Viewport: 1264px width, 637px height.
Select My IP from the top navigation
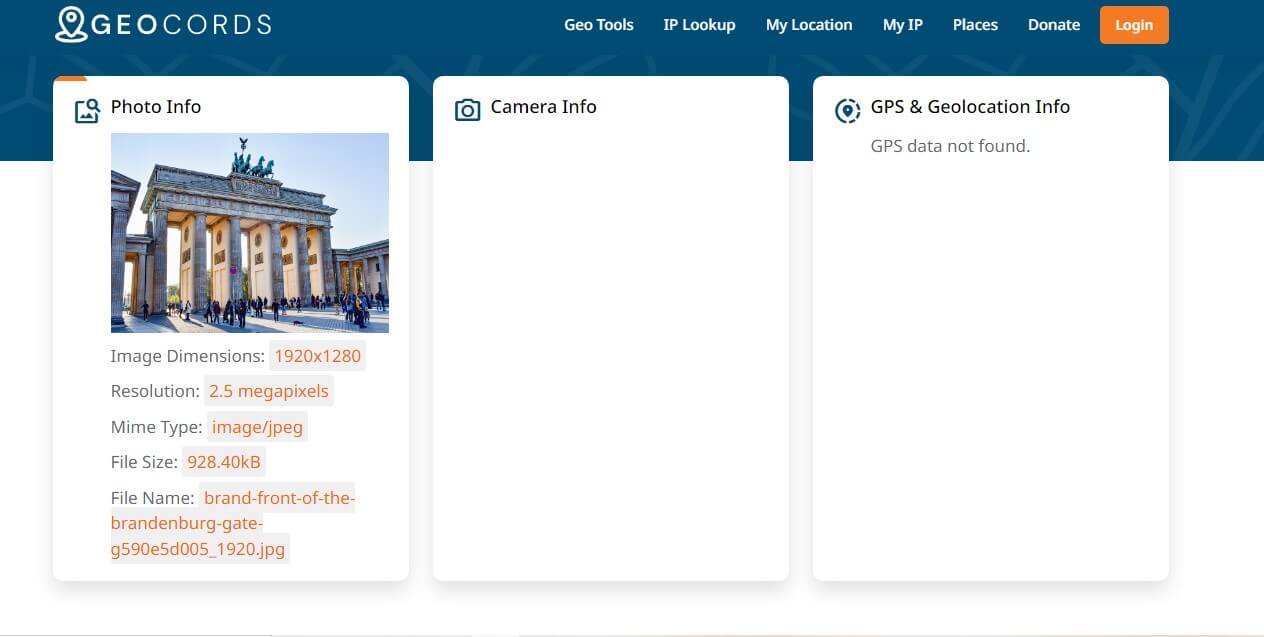(x=902, y=25)
